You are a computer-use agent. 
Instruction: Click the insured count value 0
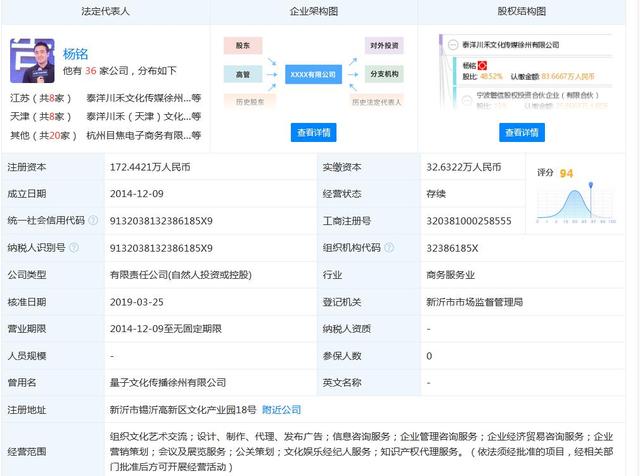point(429,356)
